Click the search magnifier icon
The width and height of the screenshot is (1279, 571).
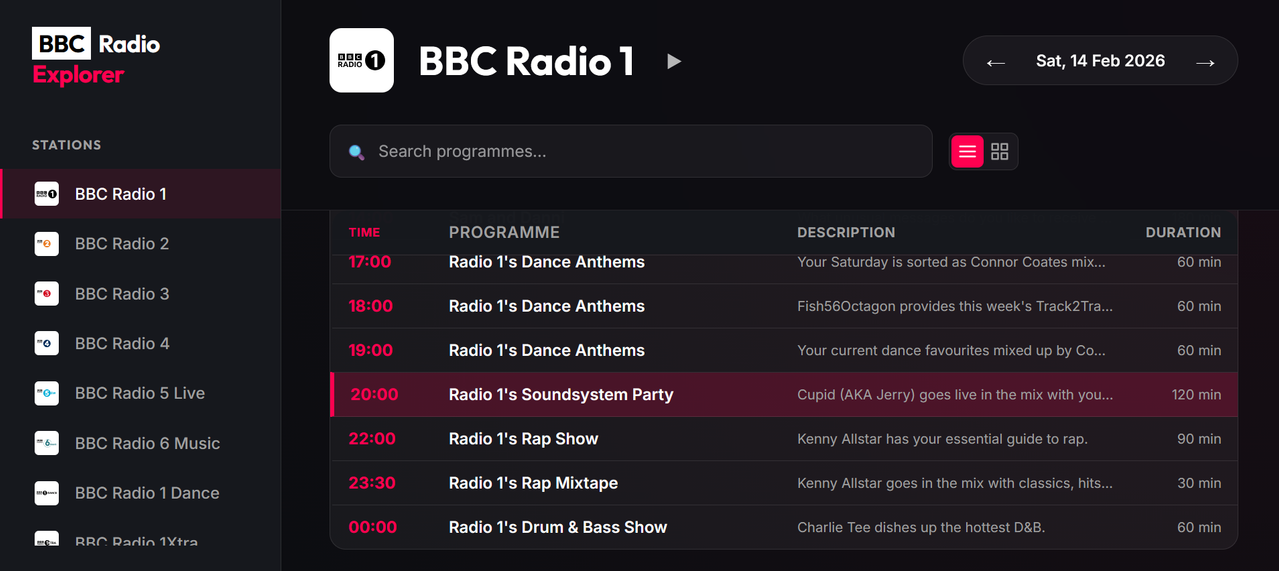(356, 152)
